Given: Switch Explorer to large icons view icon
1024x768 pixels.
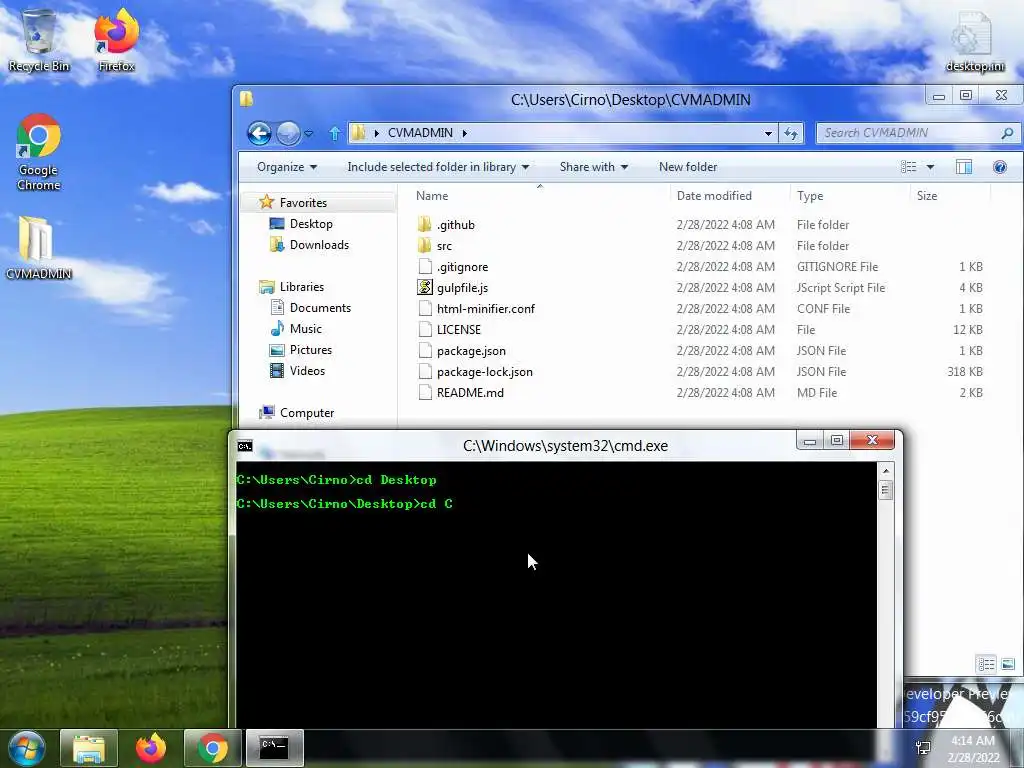Looking at the screenshot, I should coord(1008,664).
